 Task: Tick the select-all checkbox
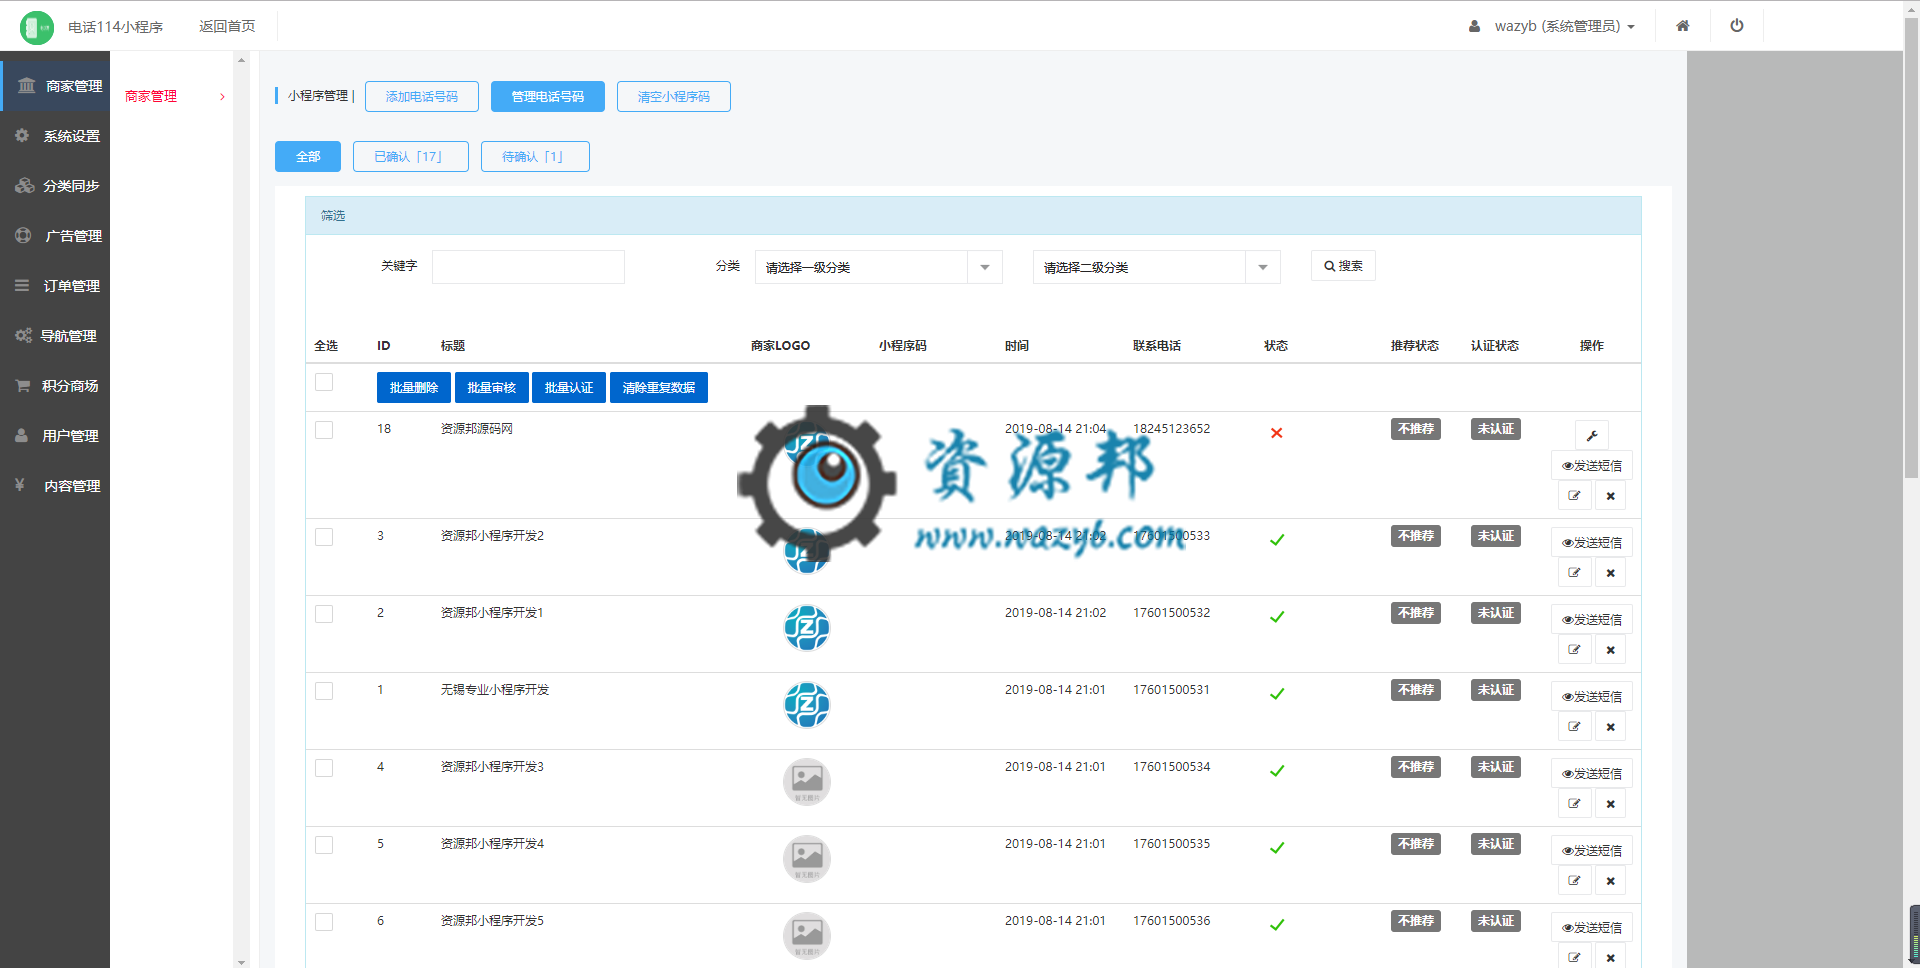point(324,382)
